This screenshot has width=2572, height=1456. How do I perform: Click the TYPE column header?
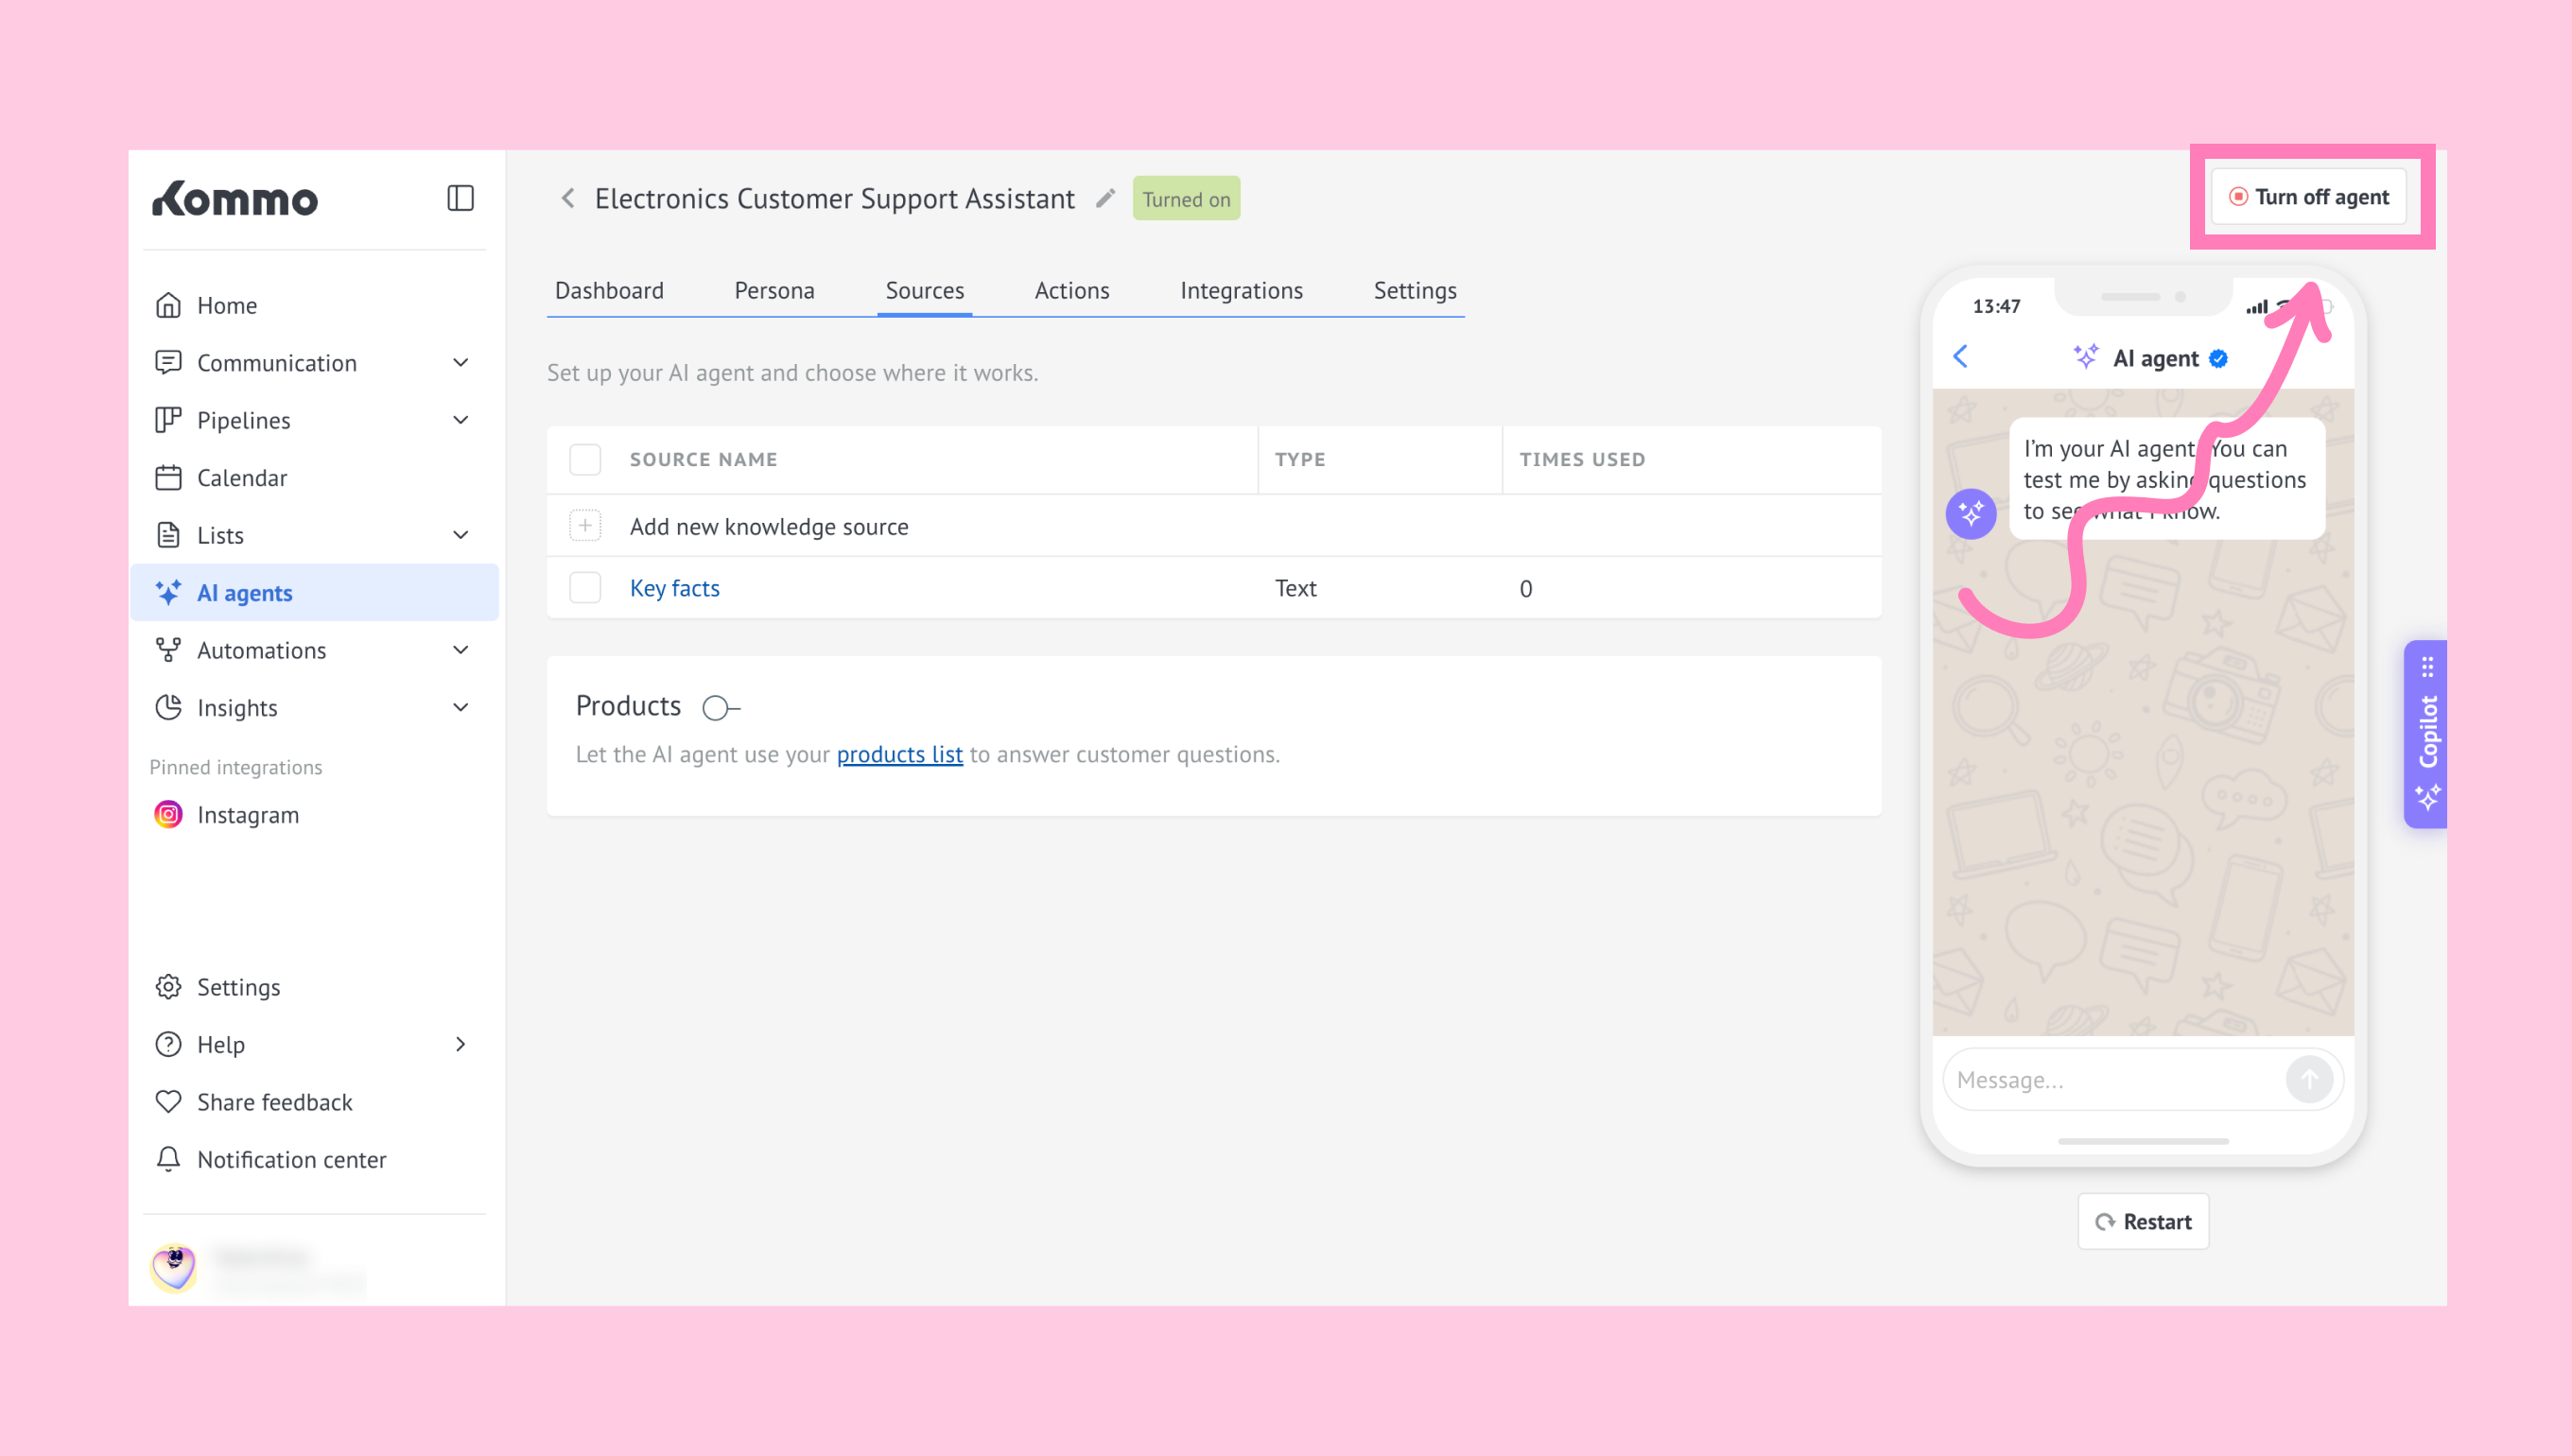coord(1300,460)
